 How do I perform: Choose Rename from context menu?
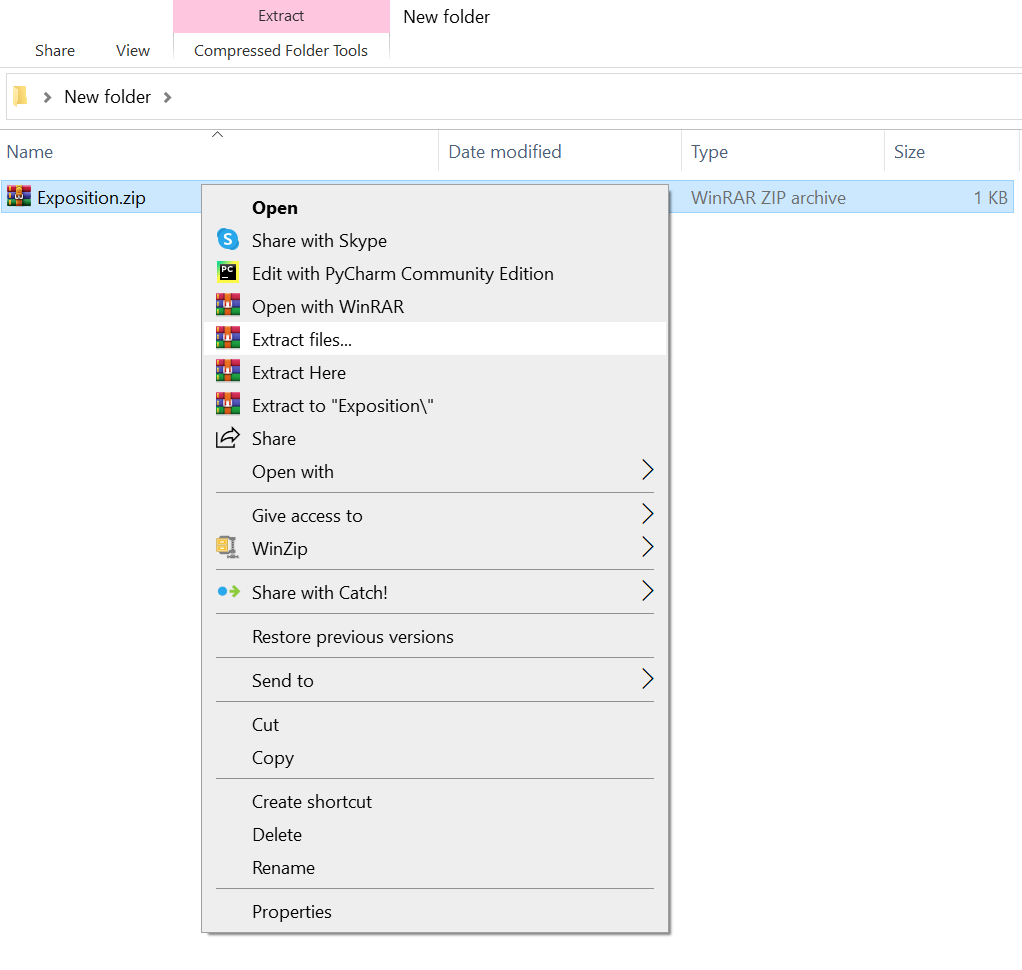point(435,868)
